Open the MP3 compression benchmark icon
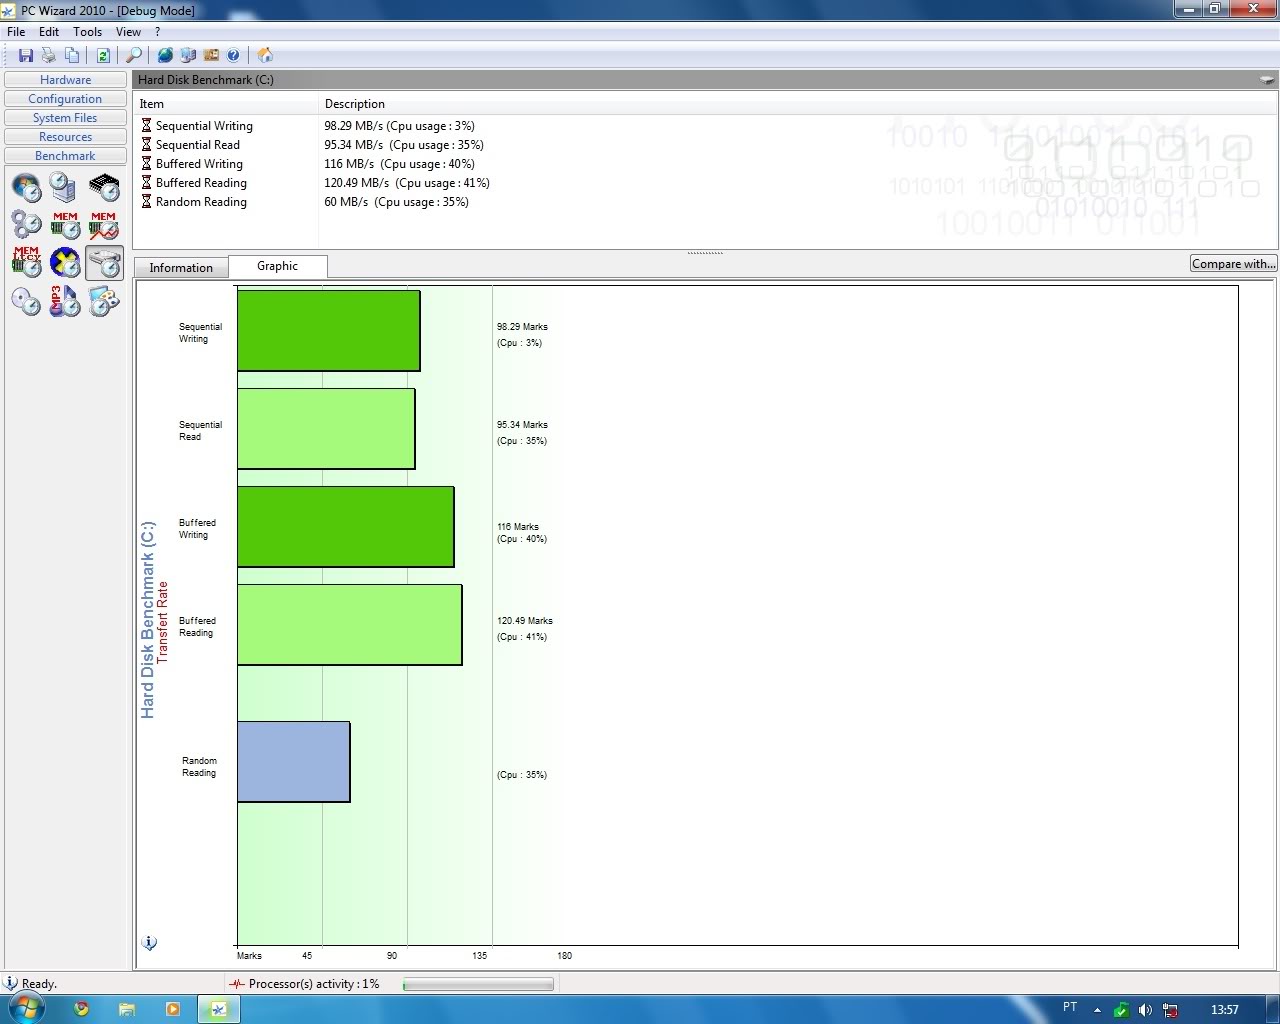The image size is (1280, 1024). click(x=65, y=301)
